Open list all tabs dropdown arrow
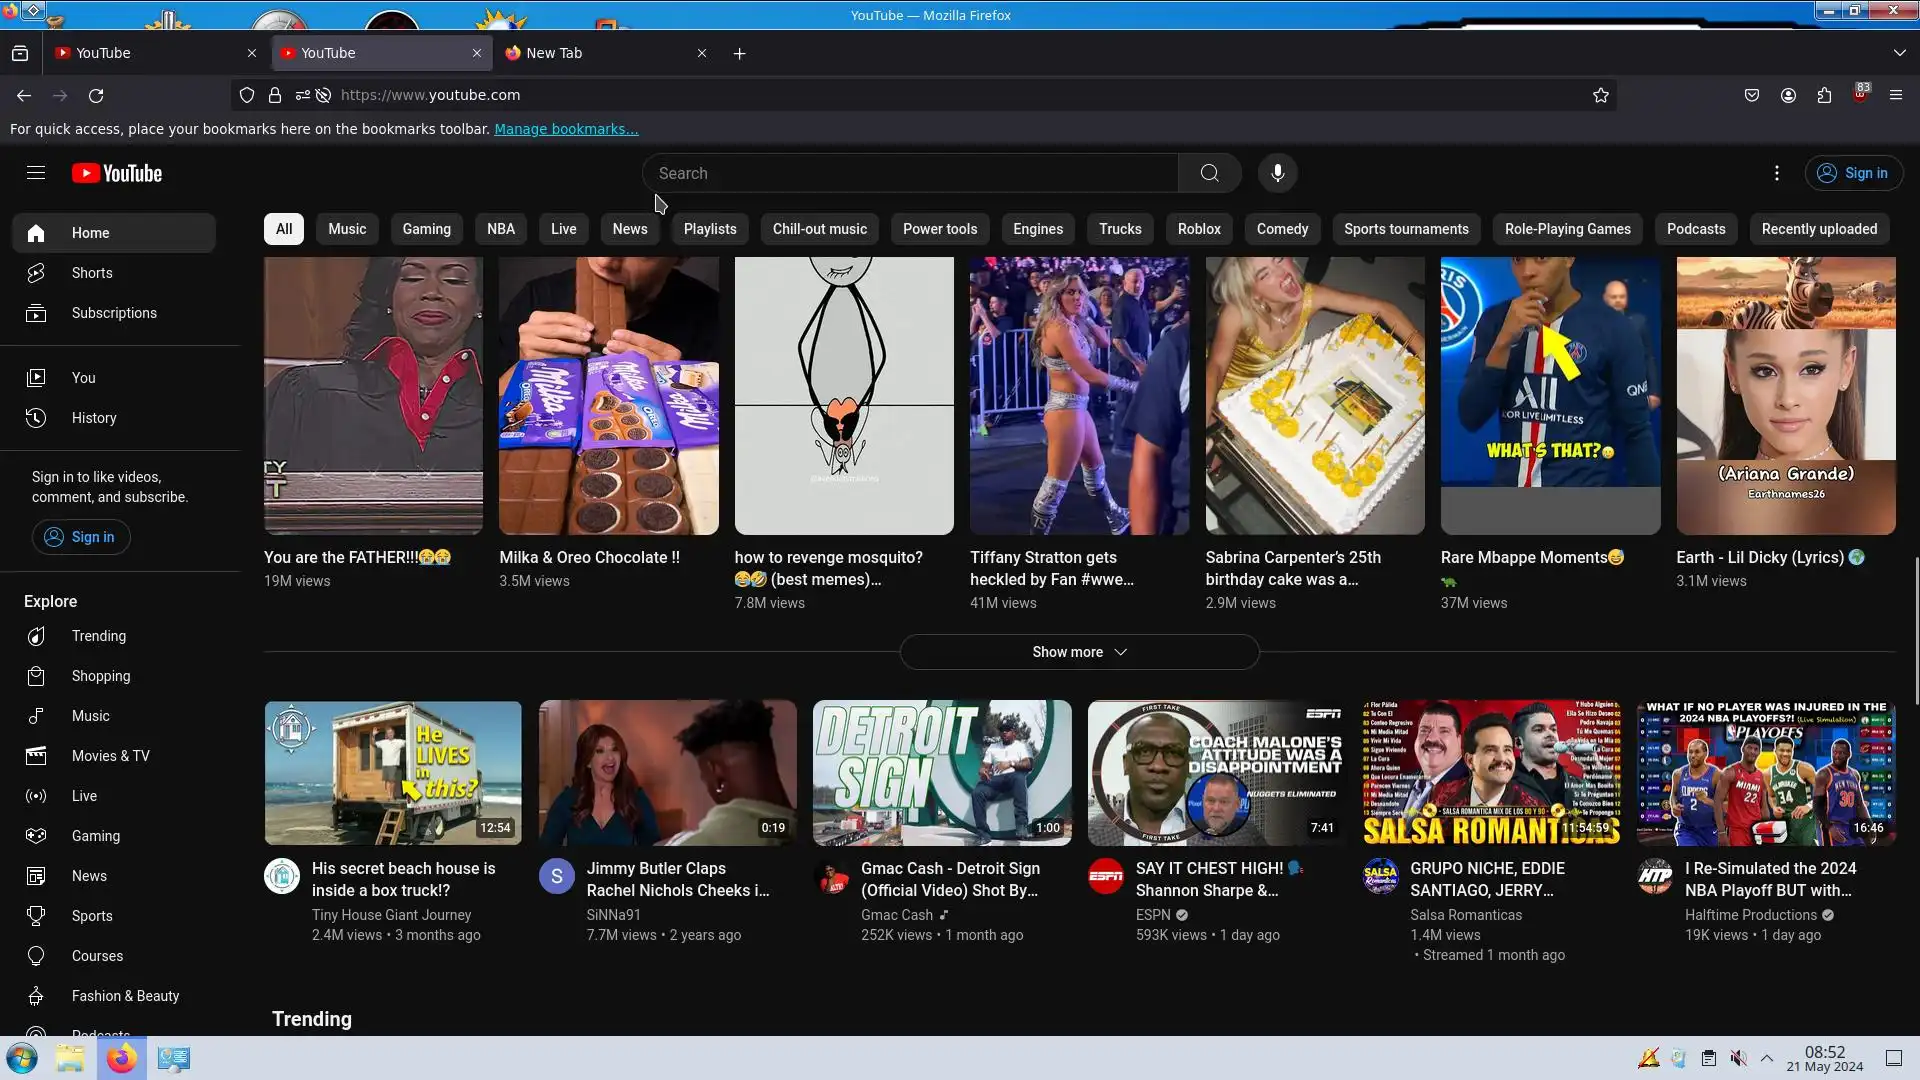This screenshot has height=1080, width=1920. click(x=1898, y=53)
